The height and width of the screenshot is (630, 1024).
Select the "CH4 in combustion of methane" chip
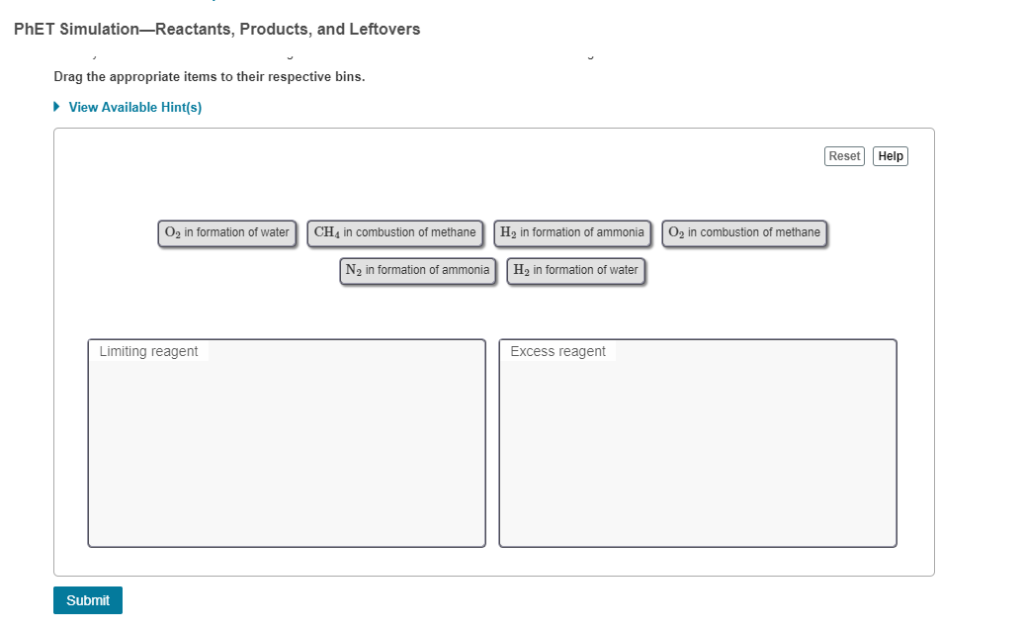pyautogui.click(x=396, y=232)
